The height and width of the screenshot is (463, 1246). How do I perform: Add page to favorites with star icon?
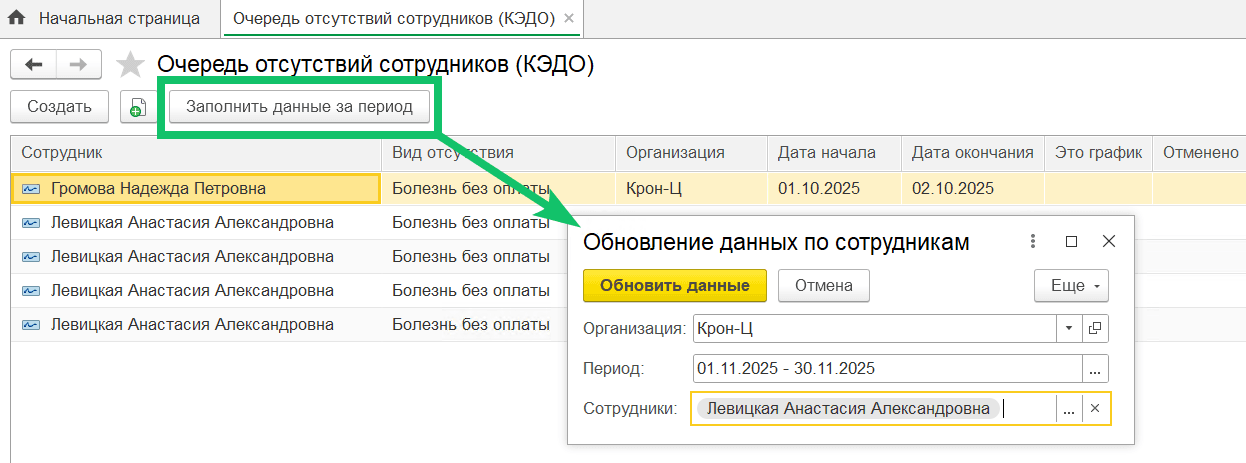(130, 66)
